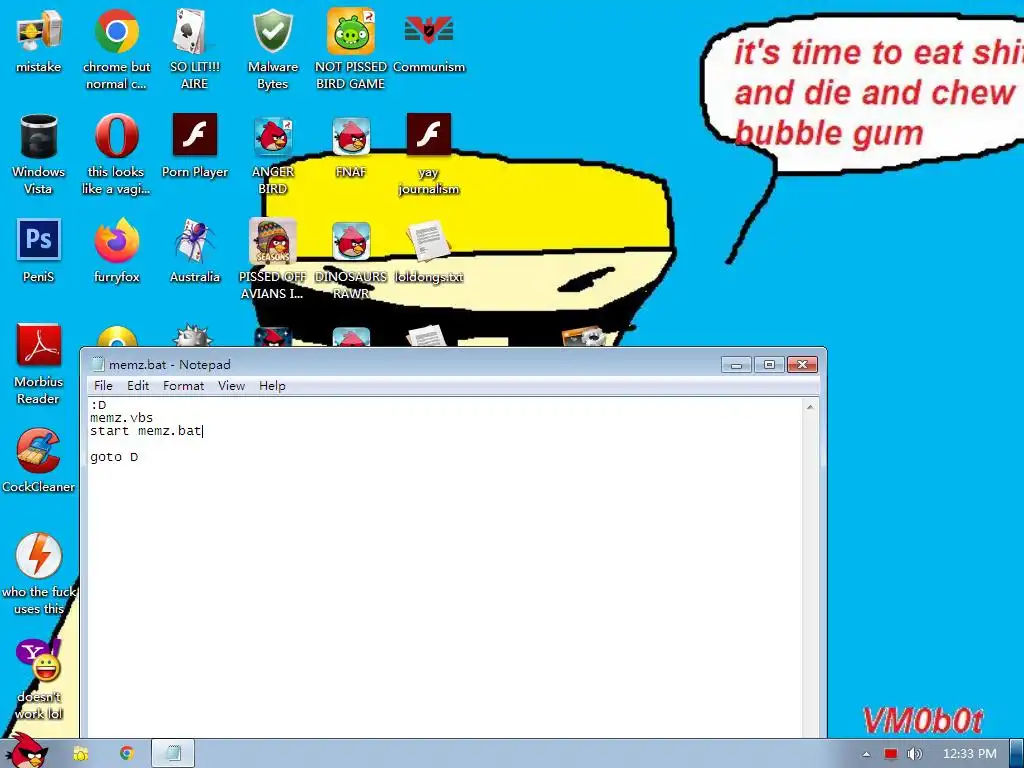Open the Format menu in Notepad
The height and width of the screenshot is (768, 1024).
[x=184, y=386]
